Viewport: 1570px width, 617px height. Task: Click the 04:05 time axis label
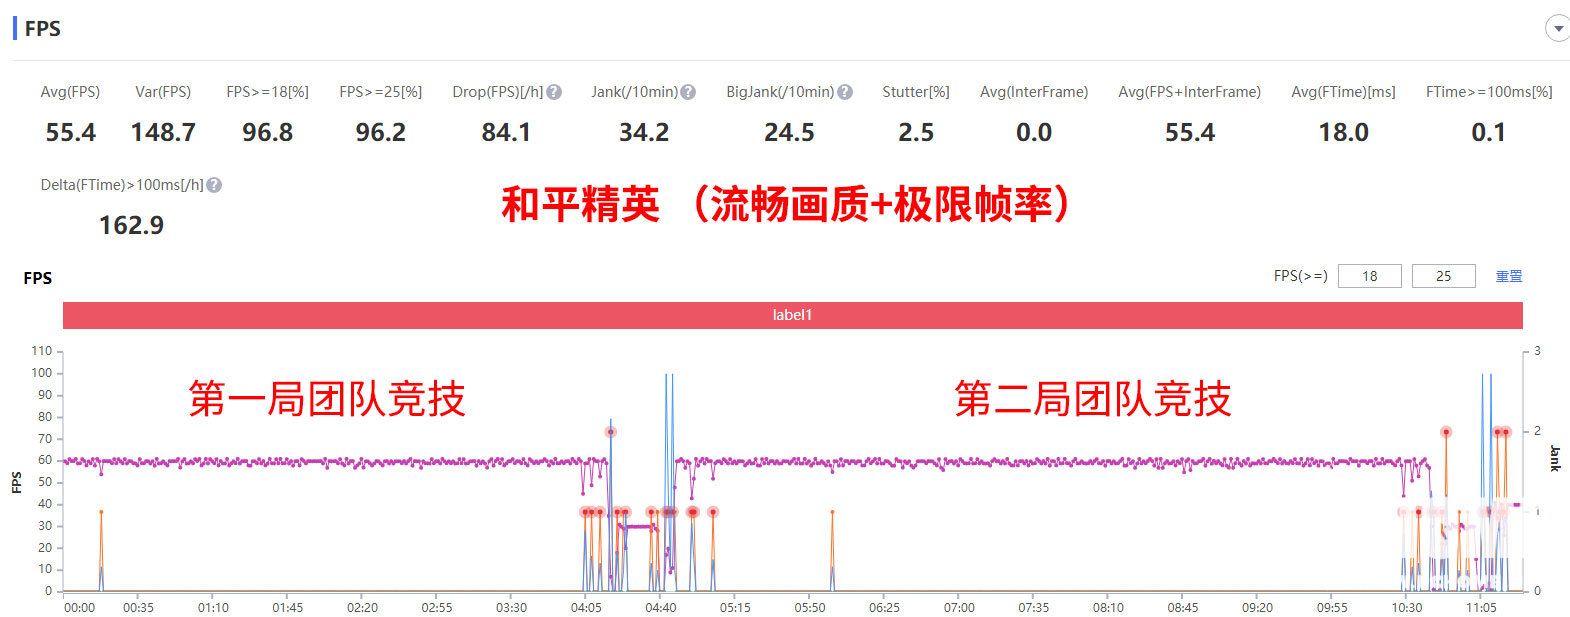(586, 607)
